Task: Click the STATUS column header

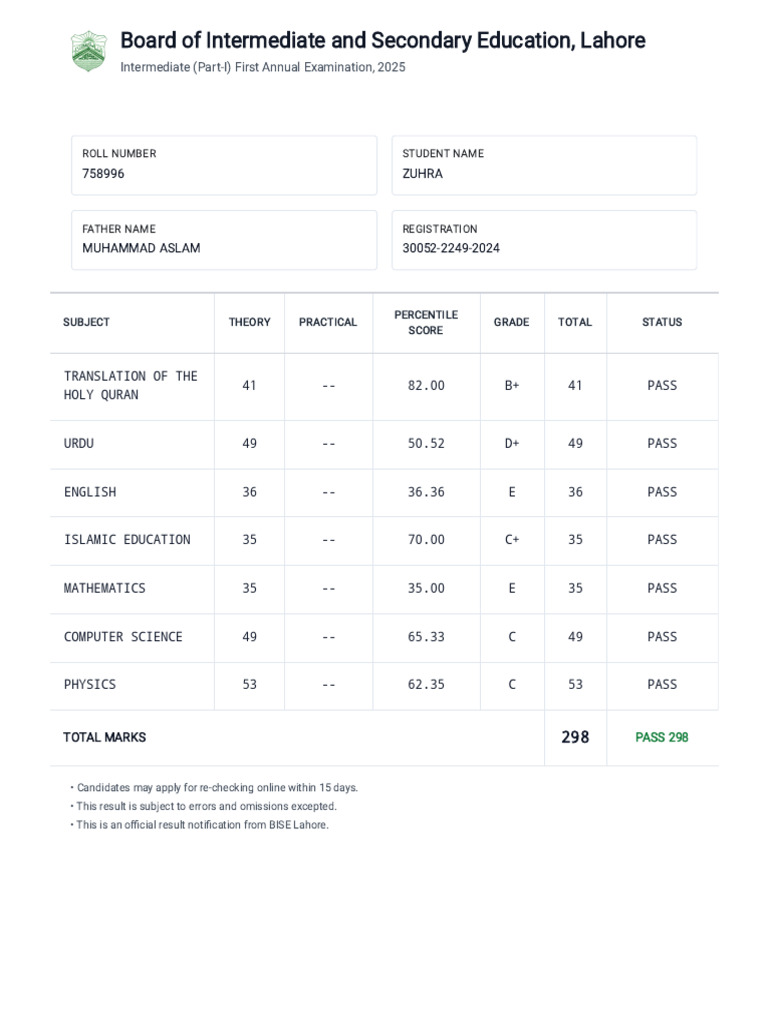Action: click(662, 322)
